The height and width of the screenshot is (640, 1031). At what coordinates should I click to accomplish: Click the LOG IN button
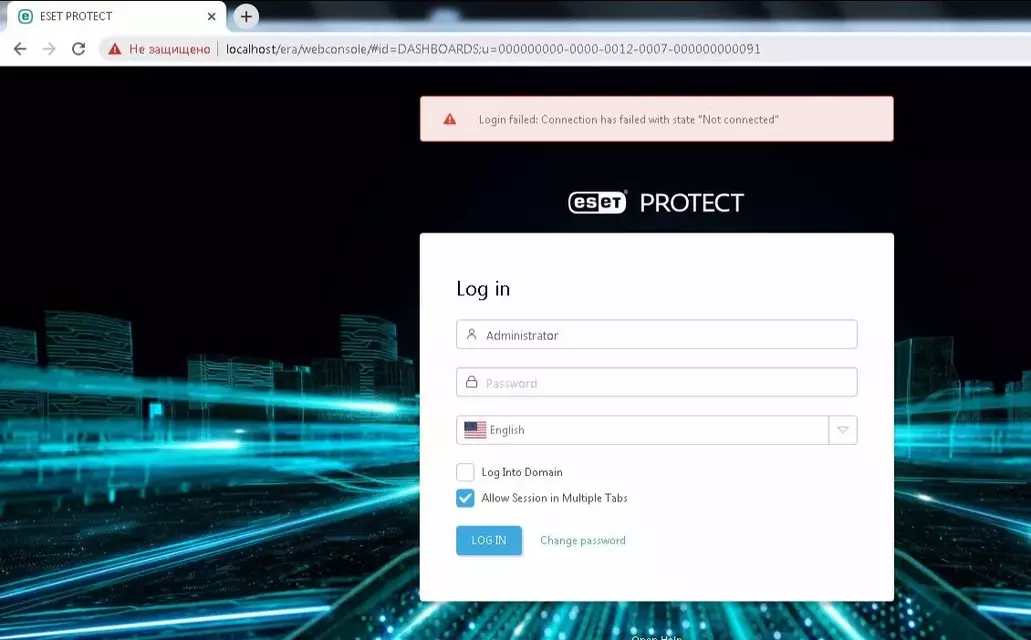pos(489,540)
